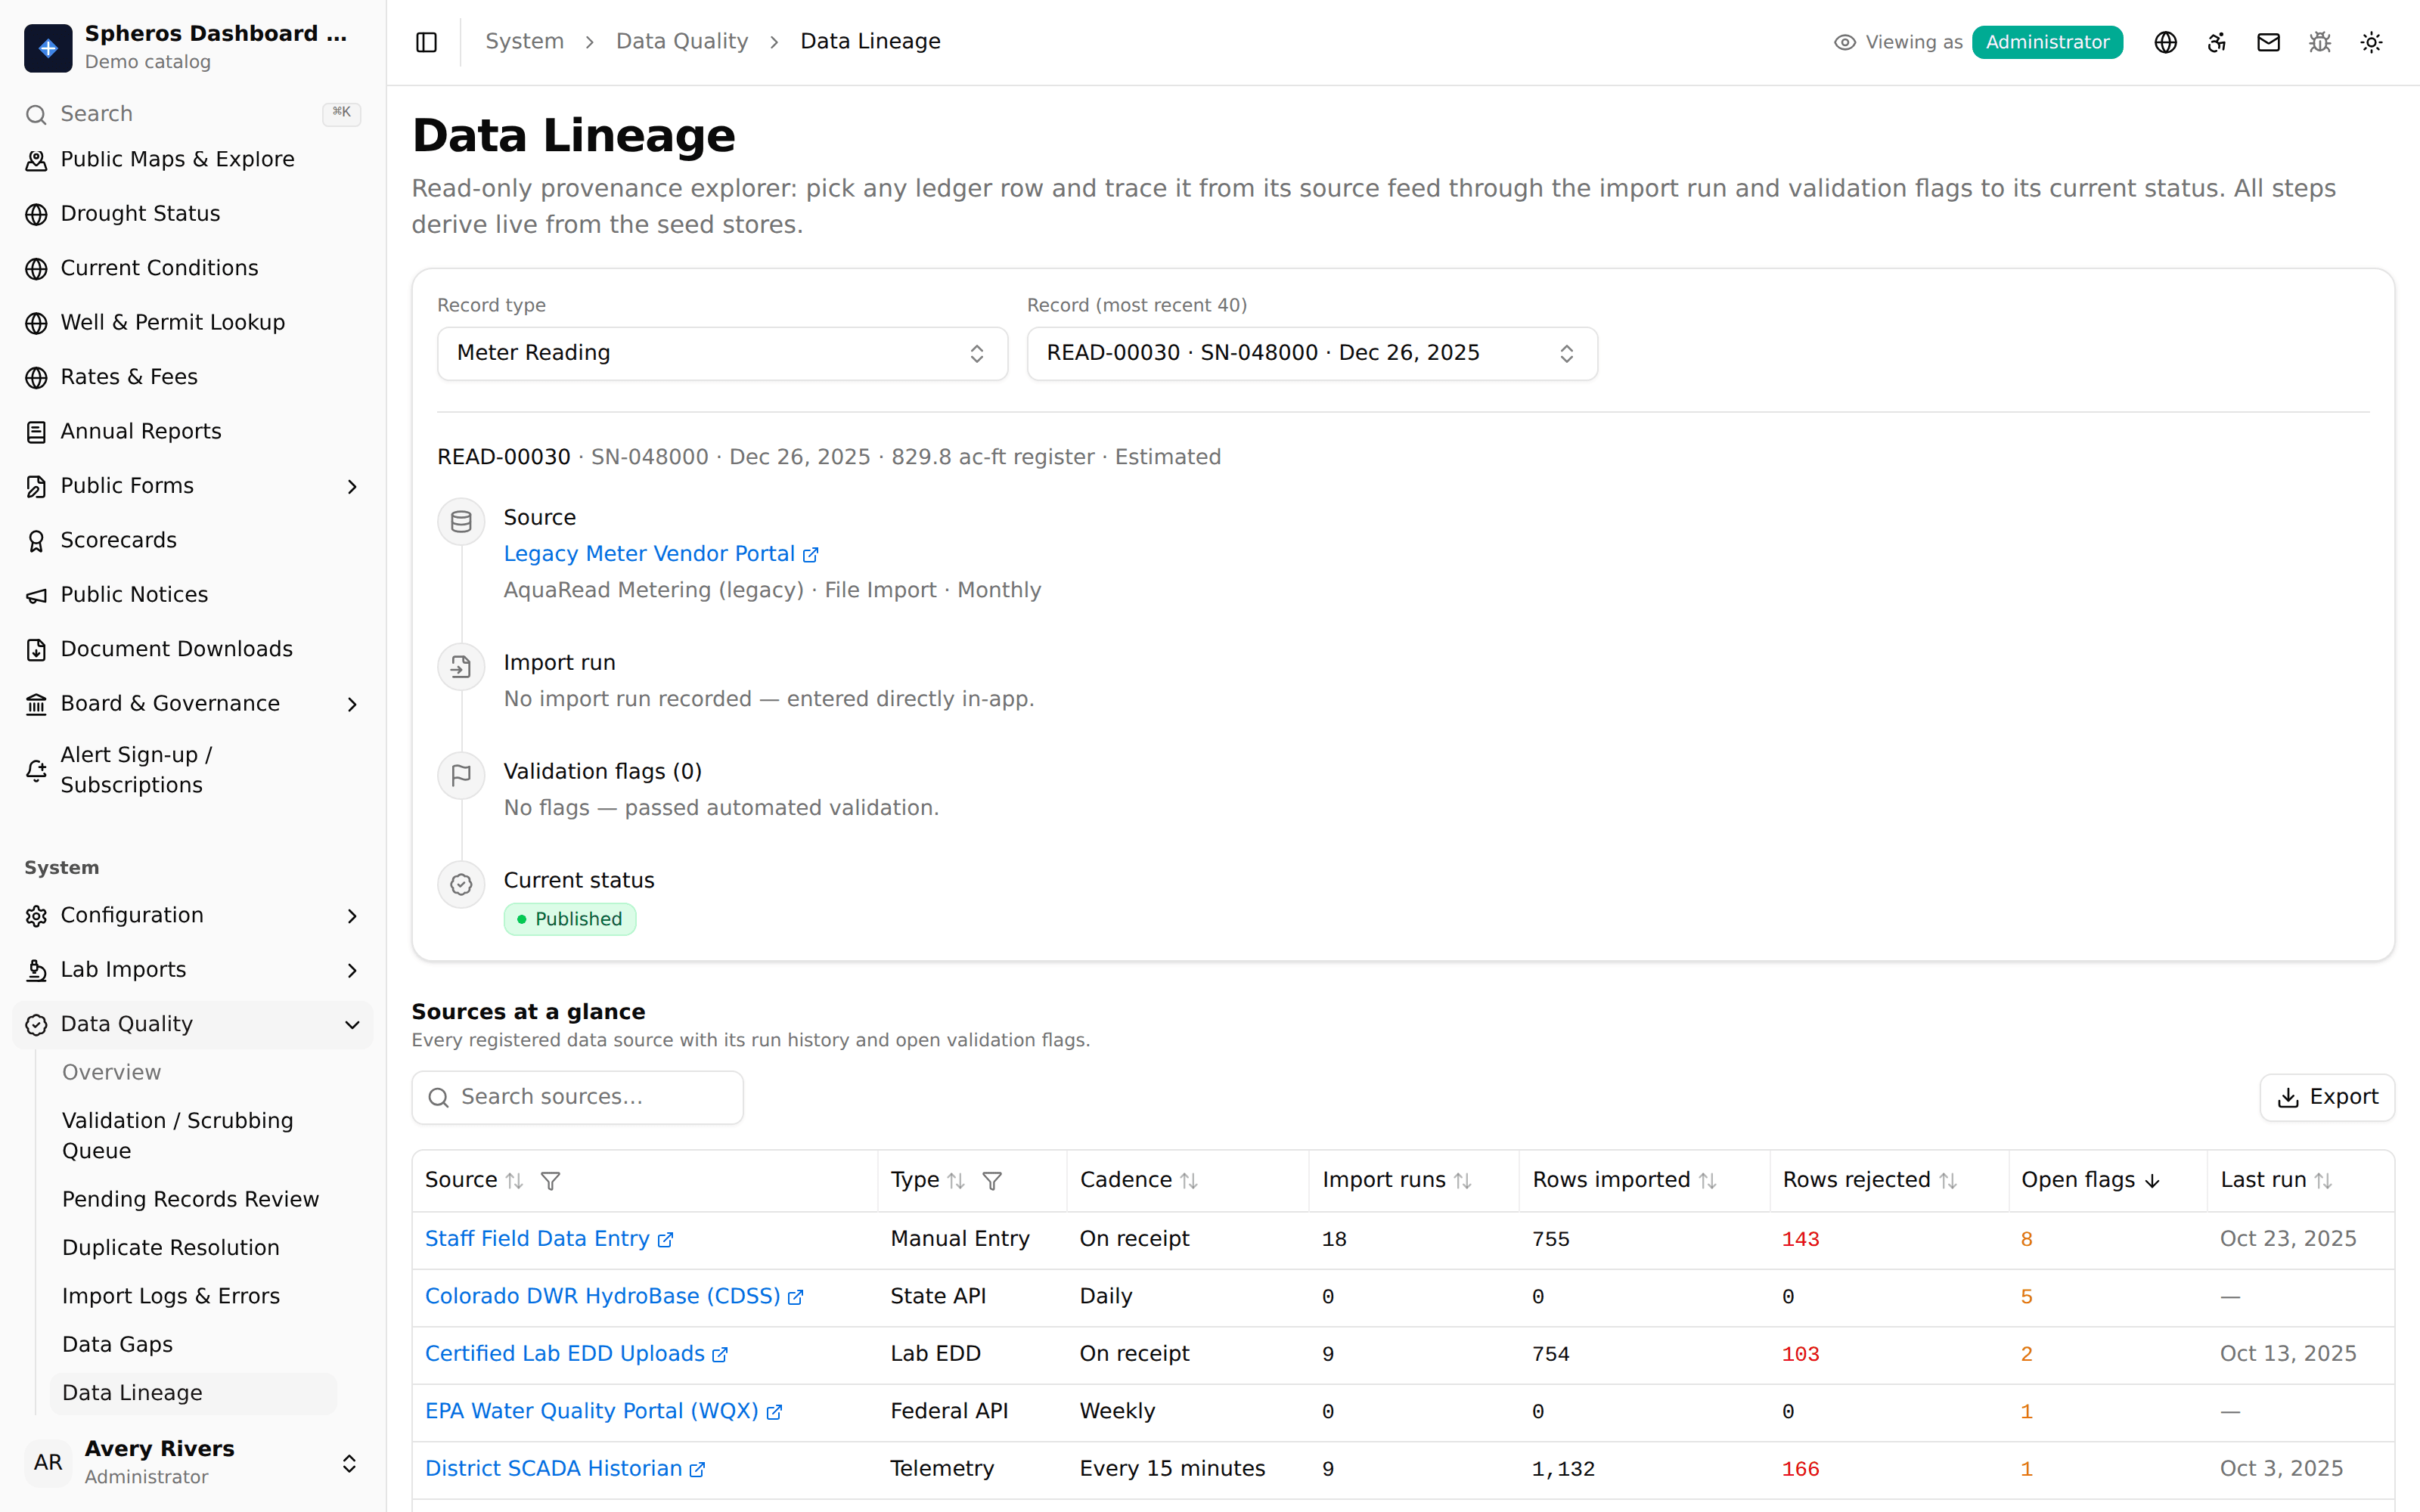Click the Validation flags step icon

[x=461, y=776]
